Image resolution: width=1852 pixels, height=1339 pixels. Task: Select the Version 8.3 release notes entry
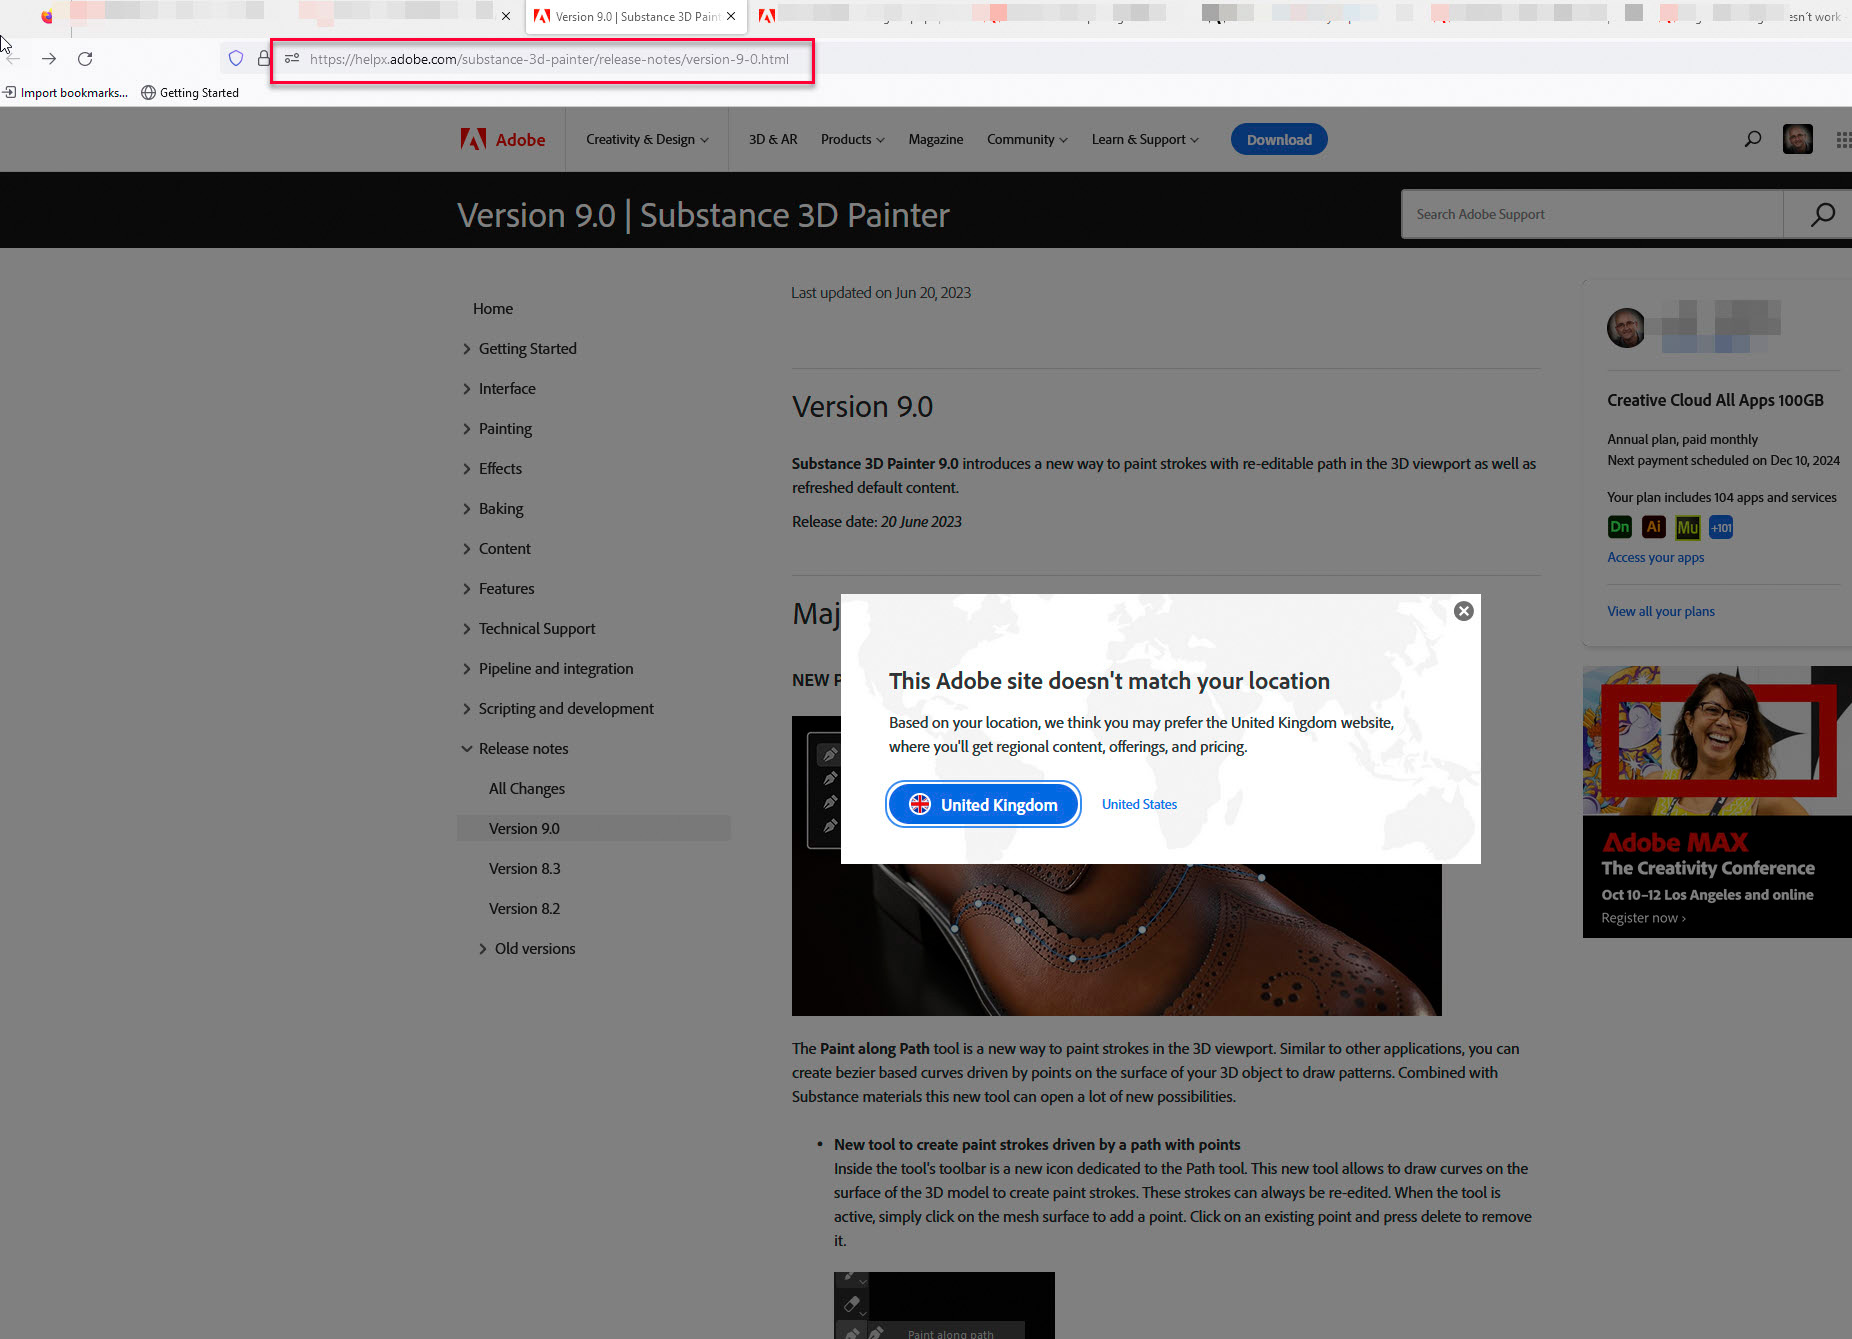tap(524, 868)
